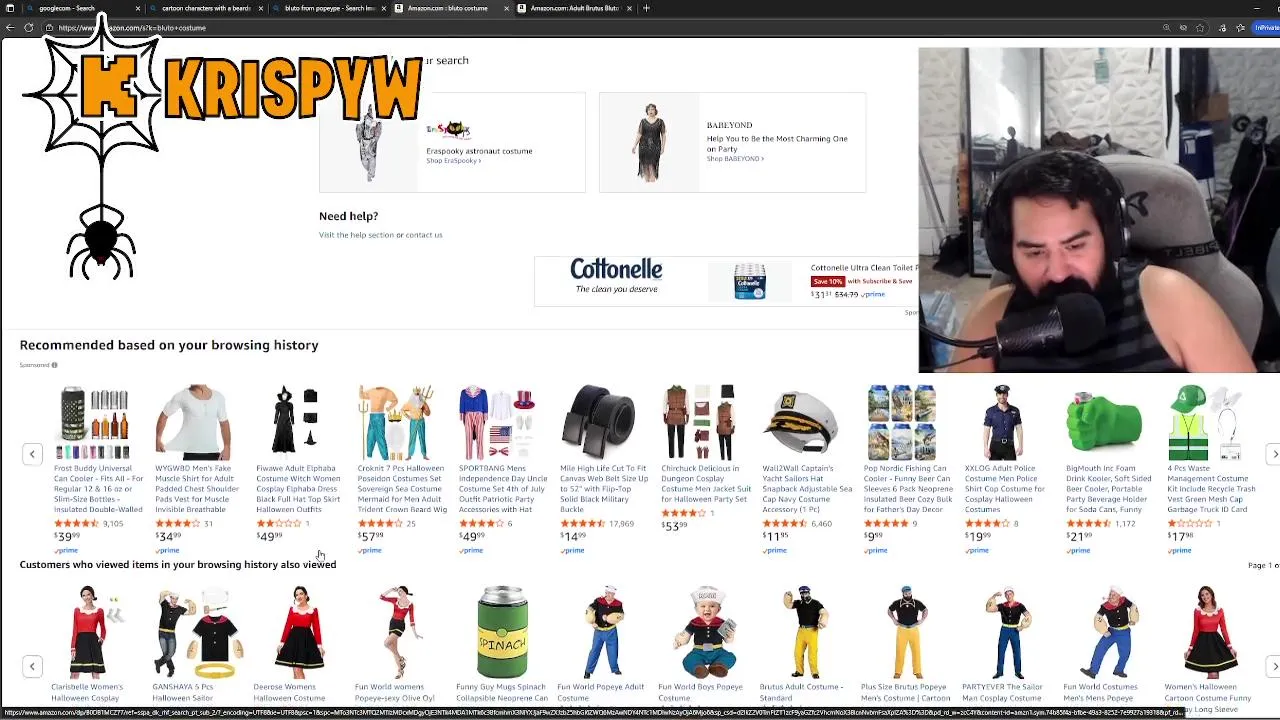
Task: Close the 'cartoon characters with a beard' tab
Action: [x=261, y=8]
